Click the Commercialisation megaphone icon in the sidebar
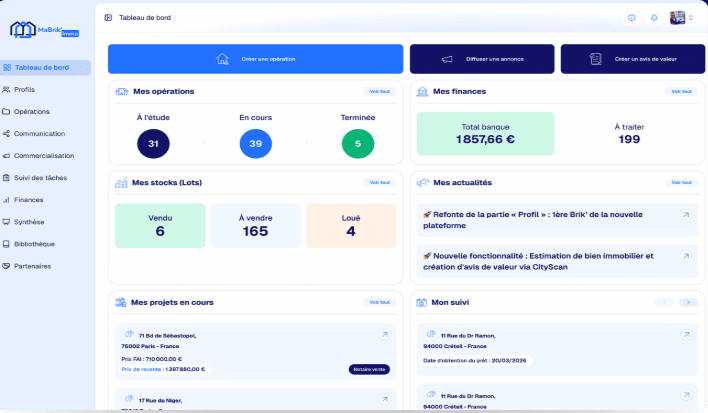 pos(7,155)
